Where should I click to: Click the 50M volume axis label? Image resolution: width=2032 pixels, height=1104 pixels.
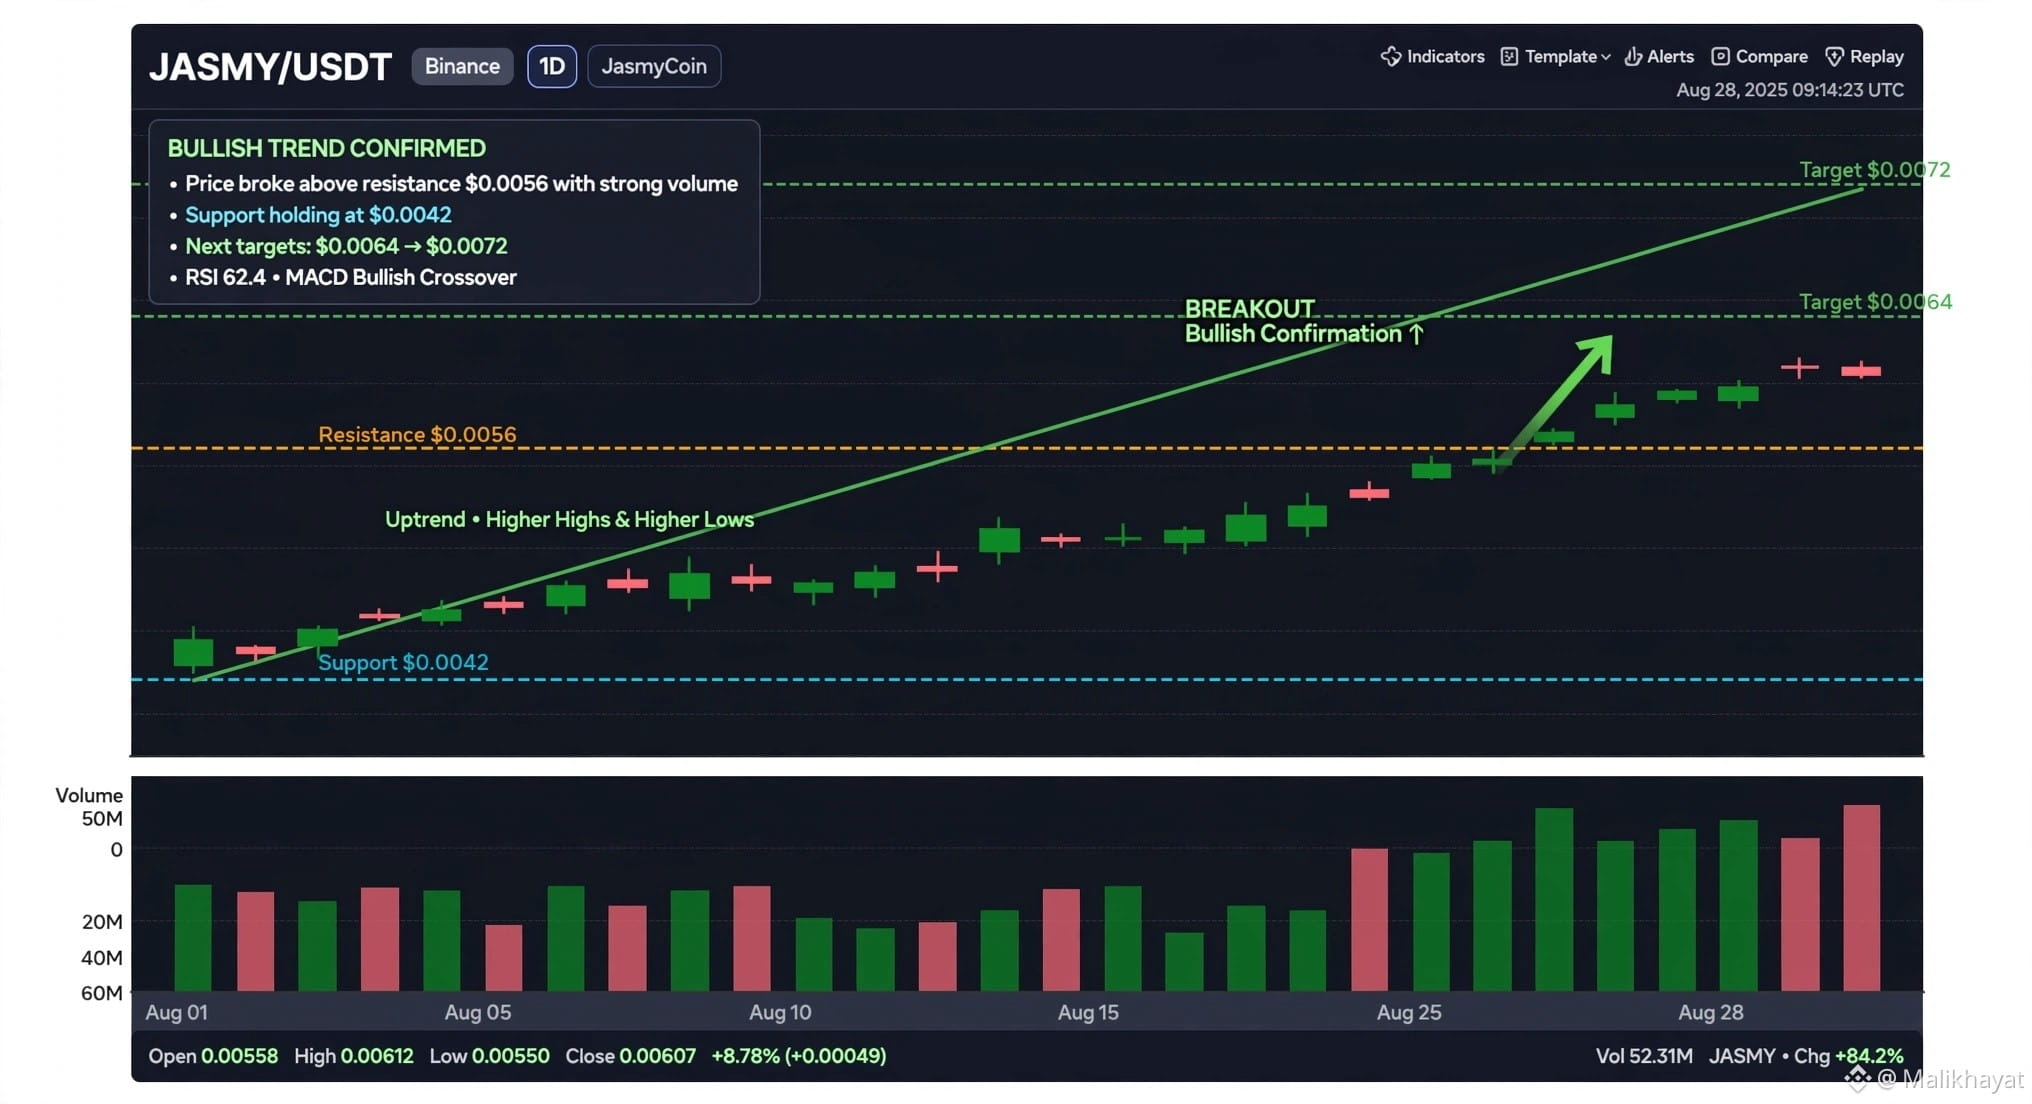102,819
